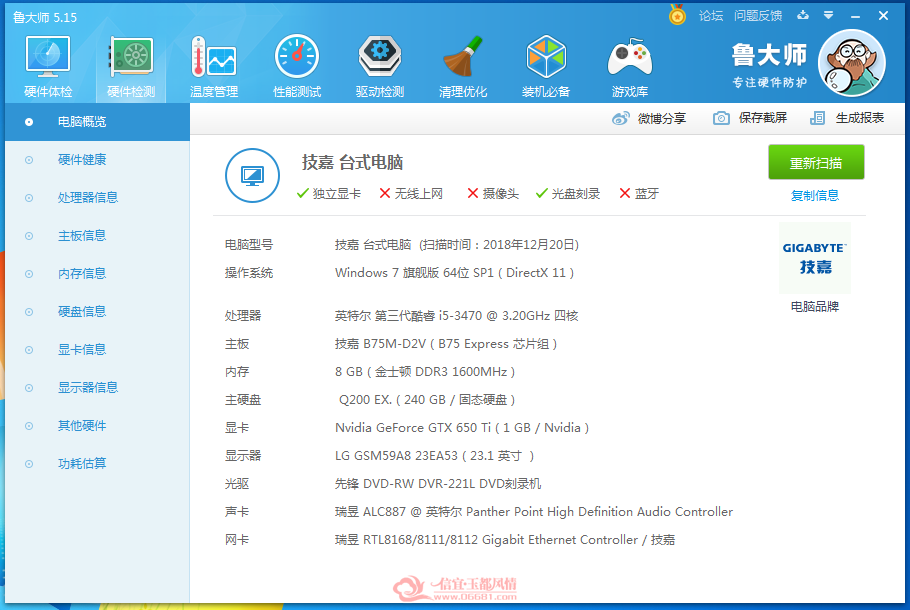The image size is (910, 610).
Task: Click the 8 GB 金士顿 DDR3 memory value
Action: click(x=425, y=372)
